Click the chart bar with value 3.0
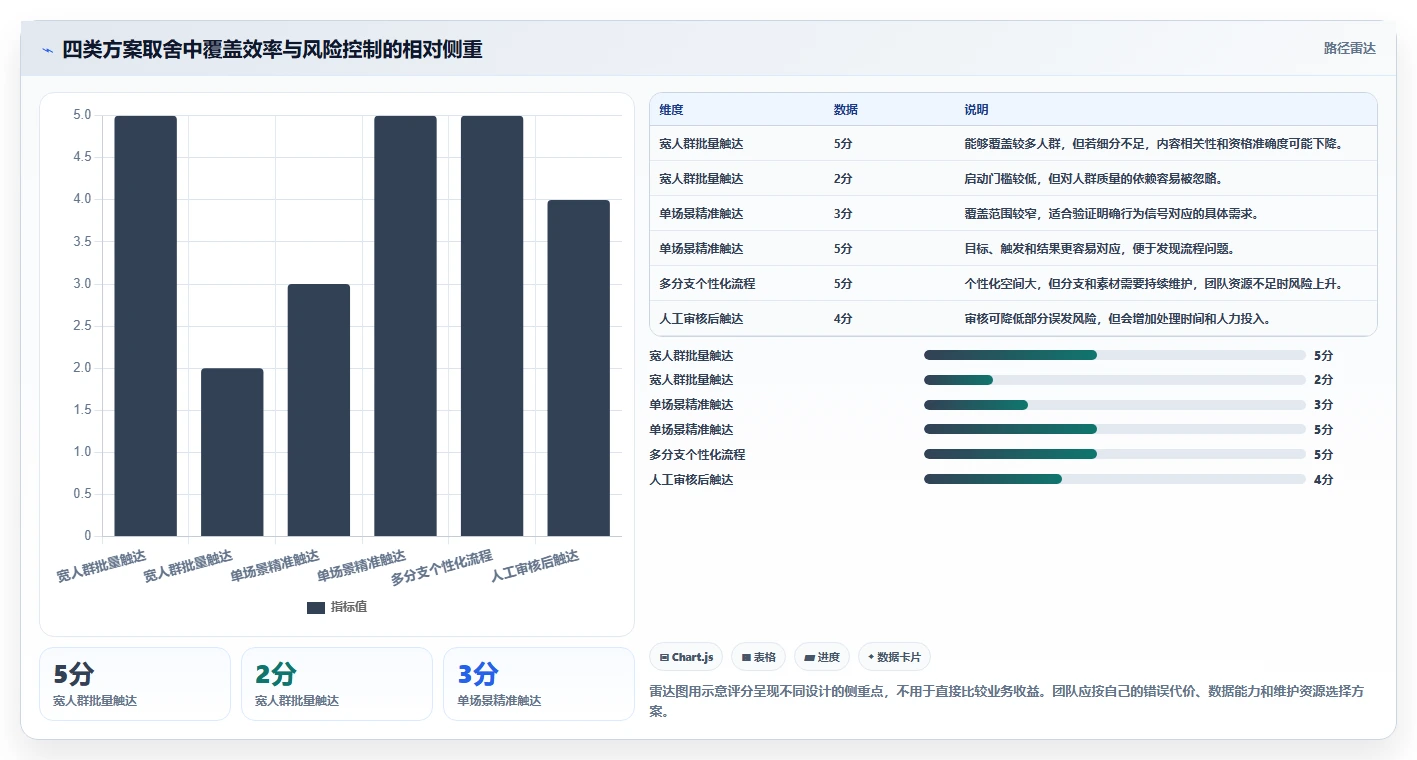The height and width of the screenshot is (760, 1417). 319,410
